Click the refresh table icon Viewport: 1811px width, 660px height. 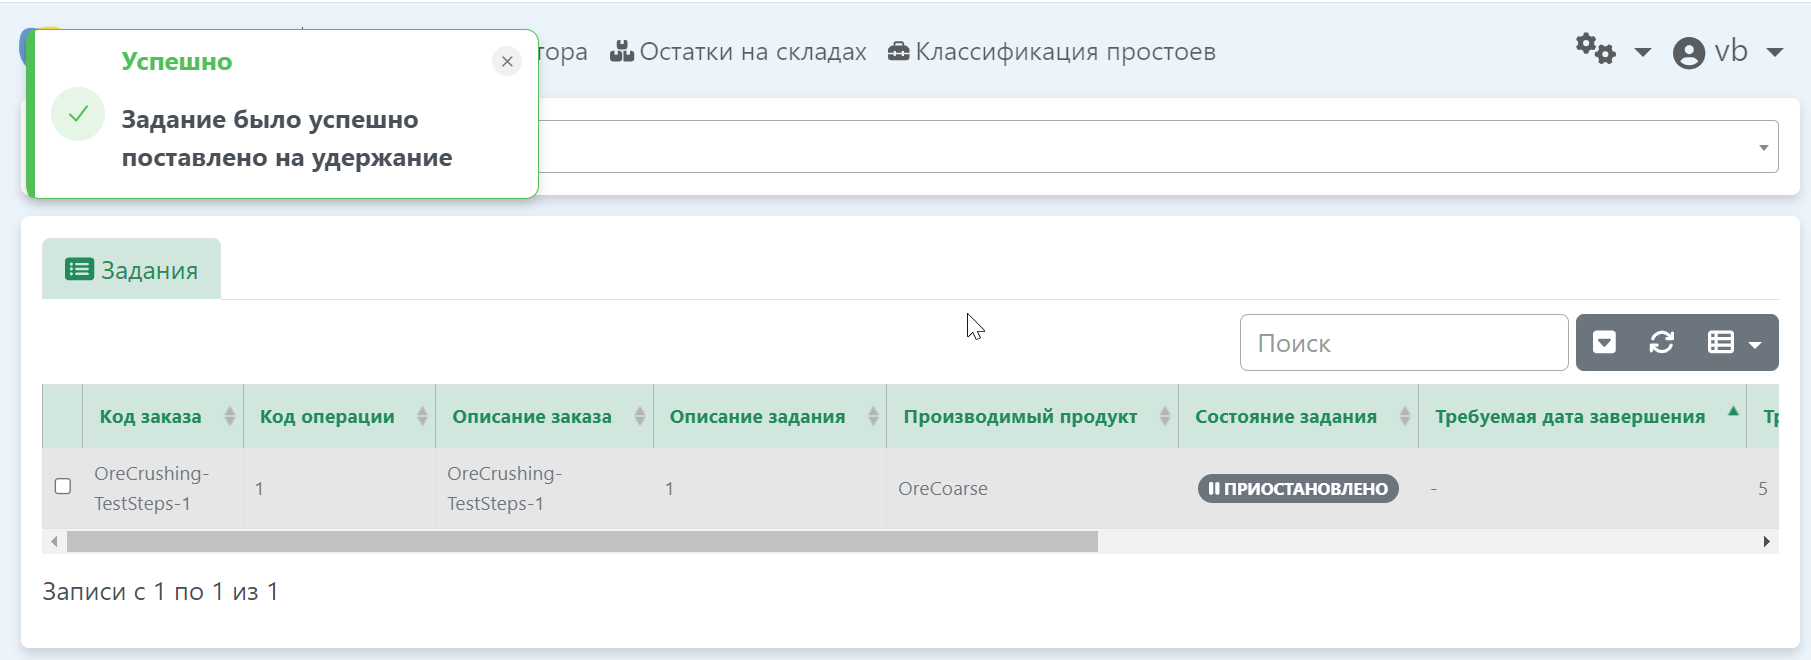coord(1661,343)
